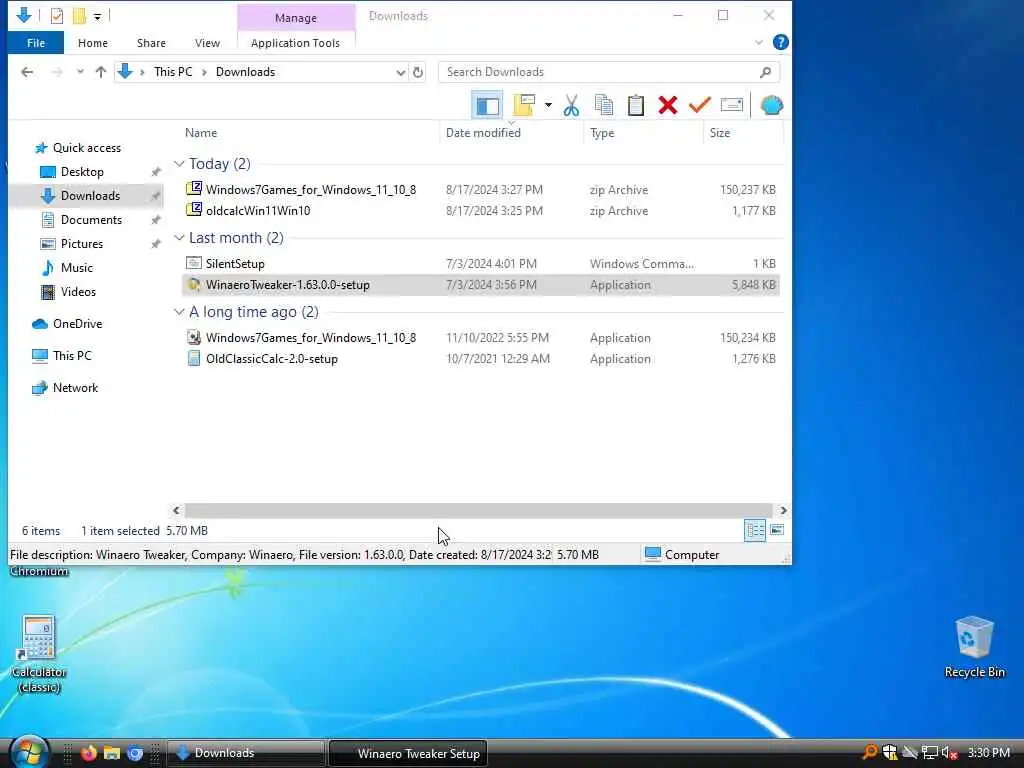The height and width of the screenshot is (768, 1024).
Task: Expand the ribbon with the chevron
Action: point(758,42)
